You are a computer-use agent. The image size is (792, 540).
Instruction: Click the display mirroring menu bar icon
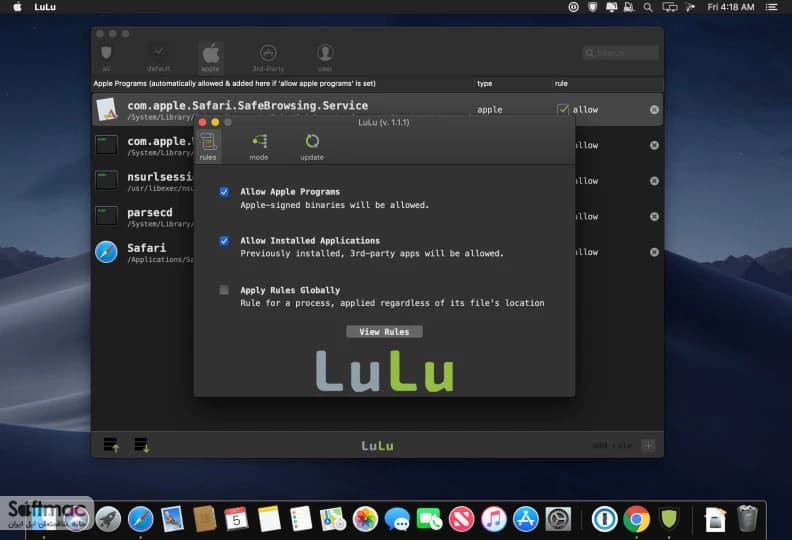point(670,7)
